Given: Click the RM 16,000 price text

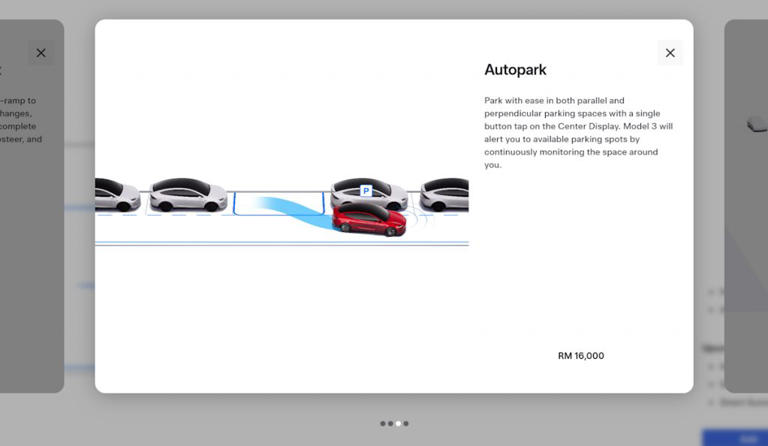Looking at the screenshot, I should click(x=581, y=356).
